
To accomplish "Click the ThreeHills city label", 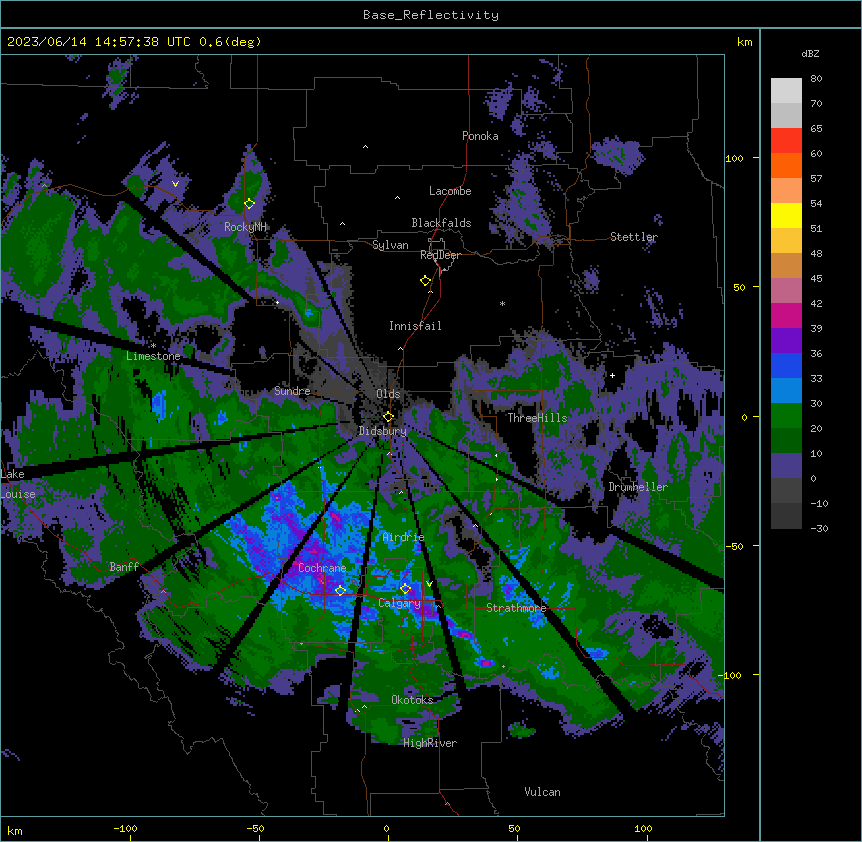I will (537, 418).
